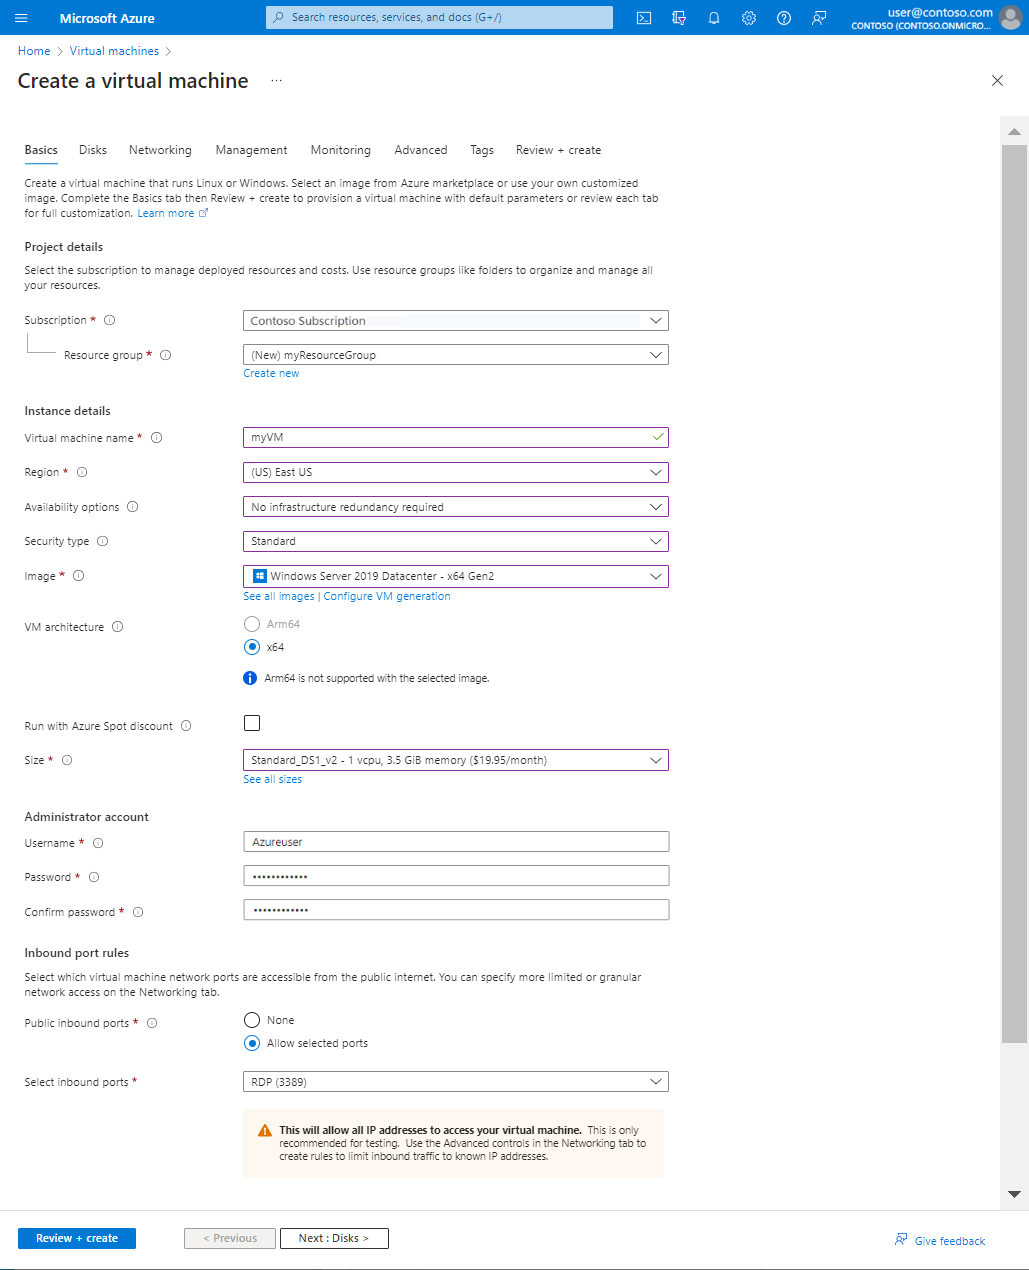This screenshot has width=1029, height=1270.
Task: Focus the top search resources box
Action: click(439, 17)
